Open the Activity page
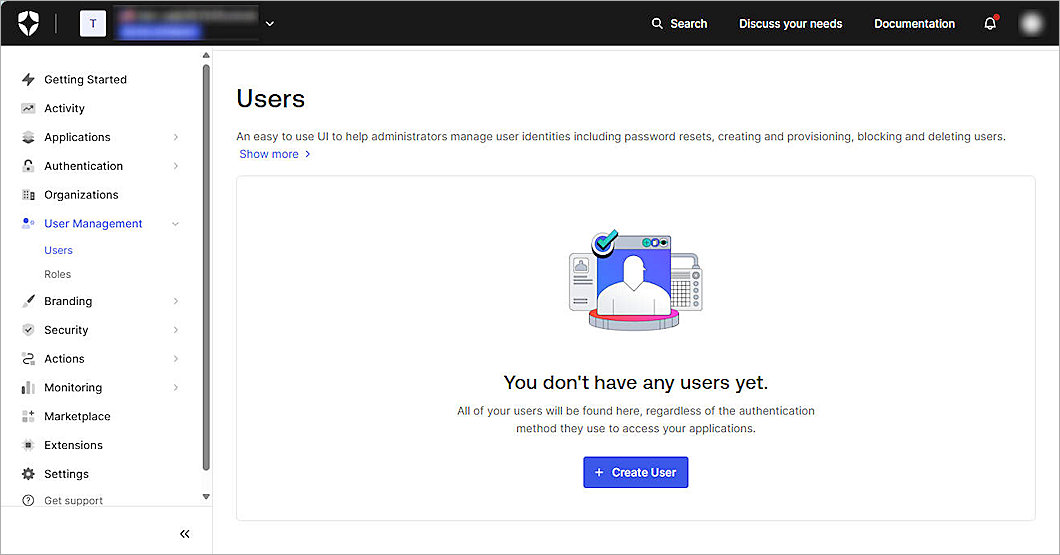 pyautogui.click(x=64, y=108)
